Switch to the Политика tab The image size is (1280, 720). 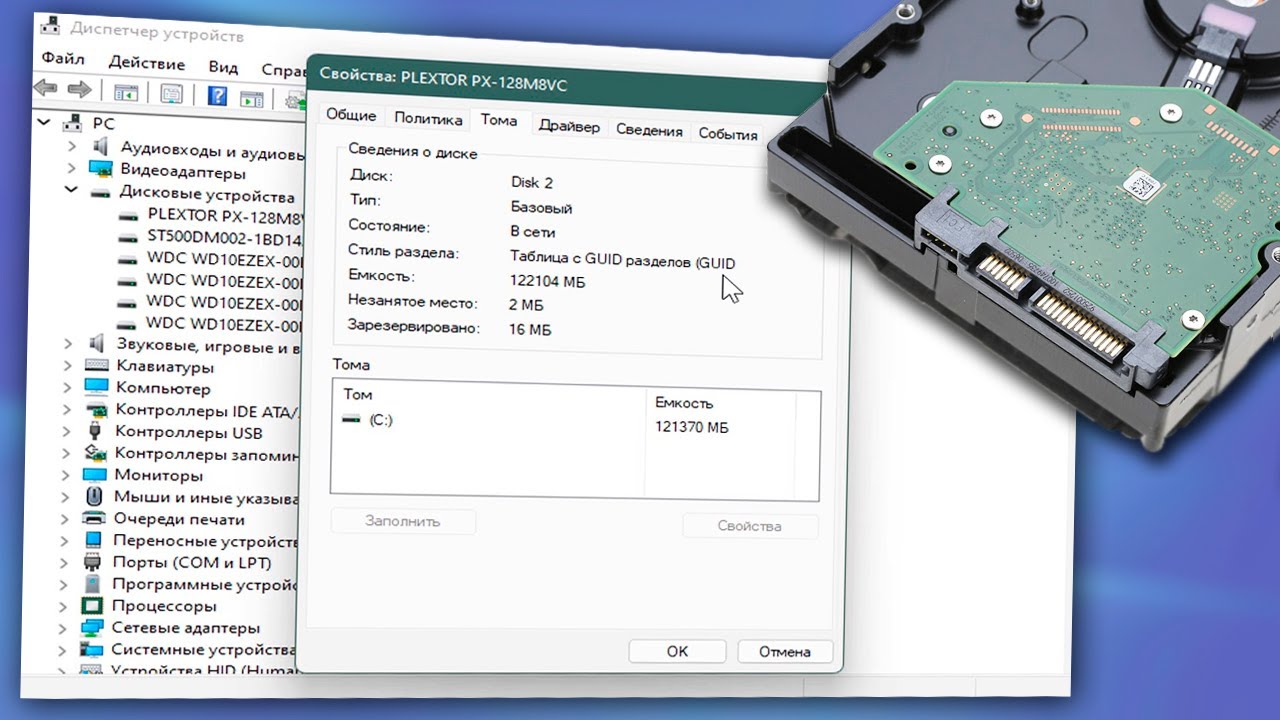coord(428,118)
